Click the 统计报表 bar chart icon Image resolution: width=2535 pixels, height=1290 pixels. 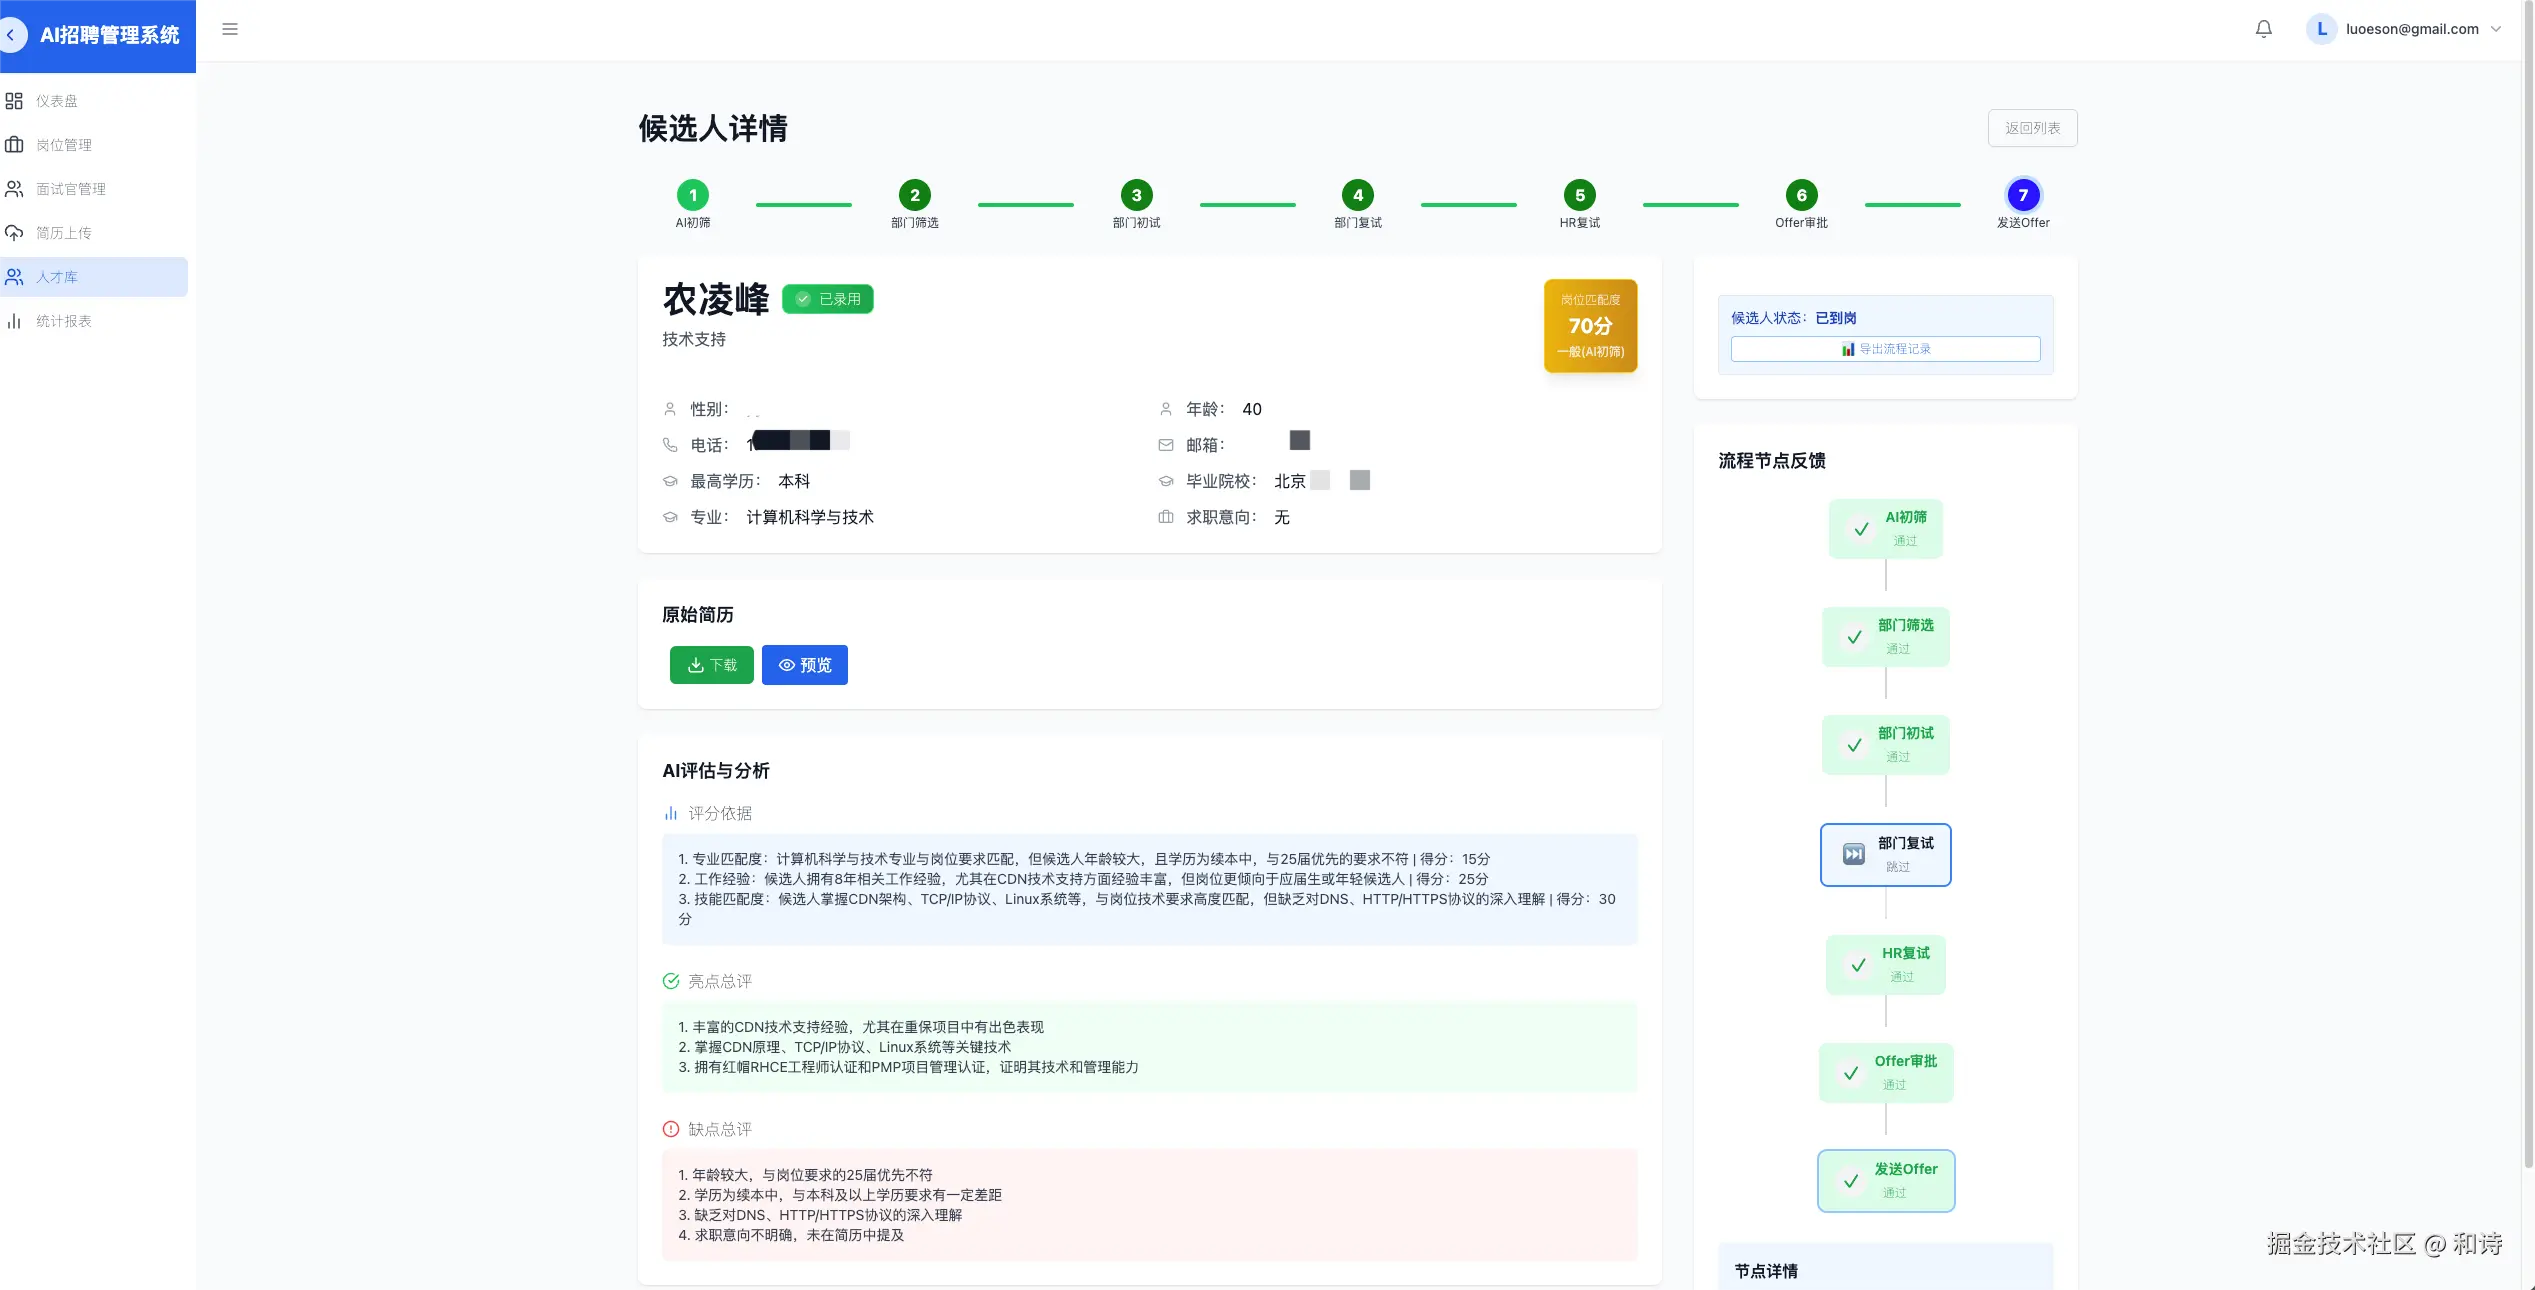pyautogui.click(x=14, y=321)
